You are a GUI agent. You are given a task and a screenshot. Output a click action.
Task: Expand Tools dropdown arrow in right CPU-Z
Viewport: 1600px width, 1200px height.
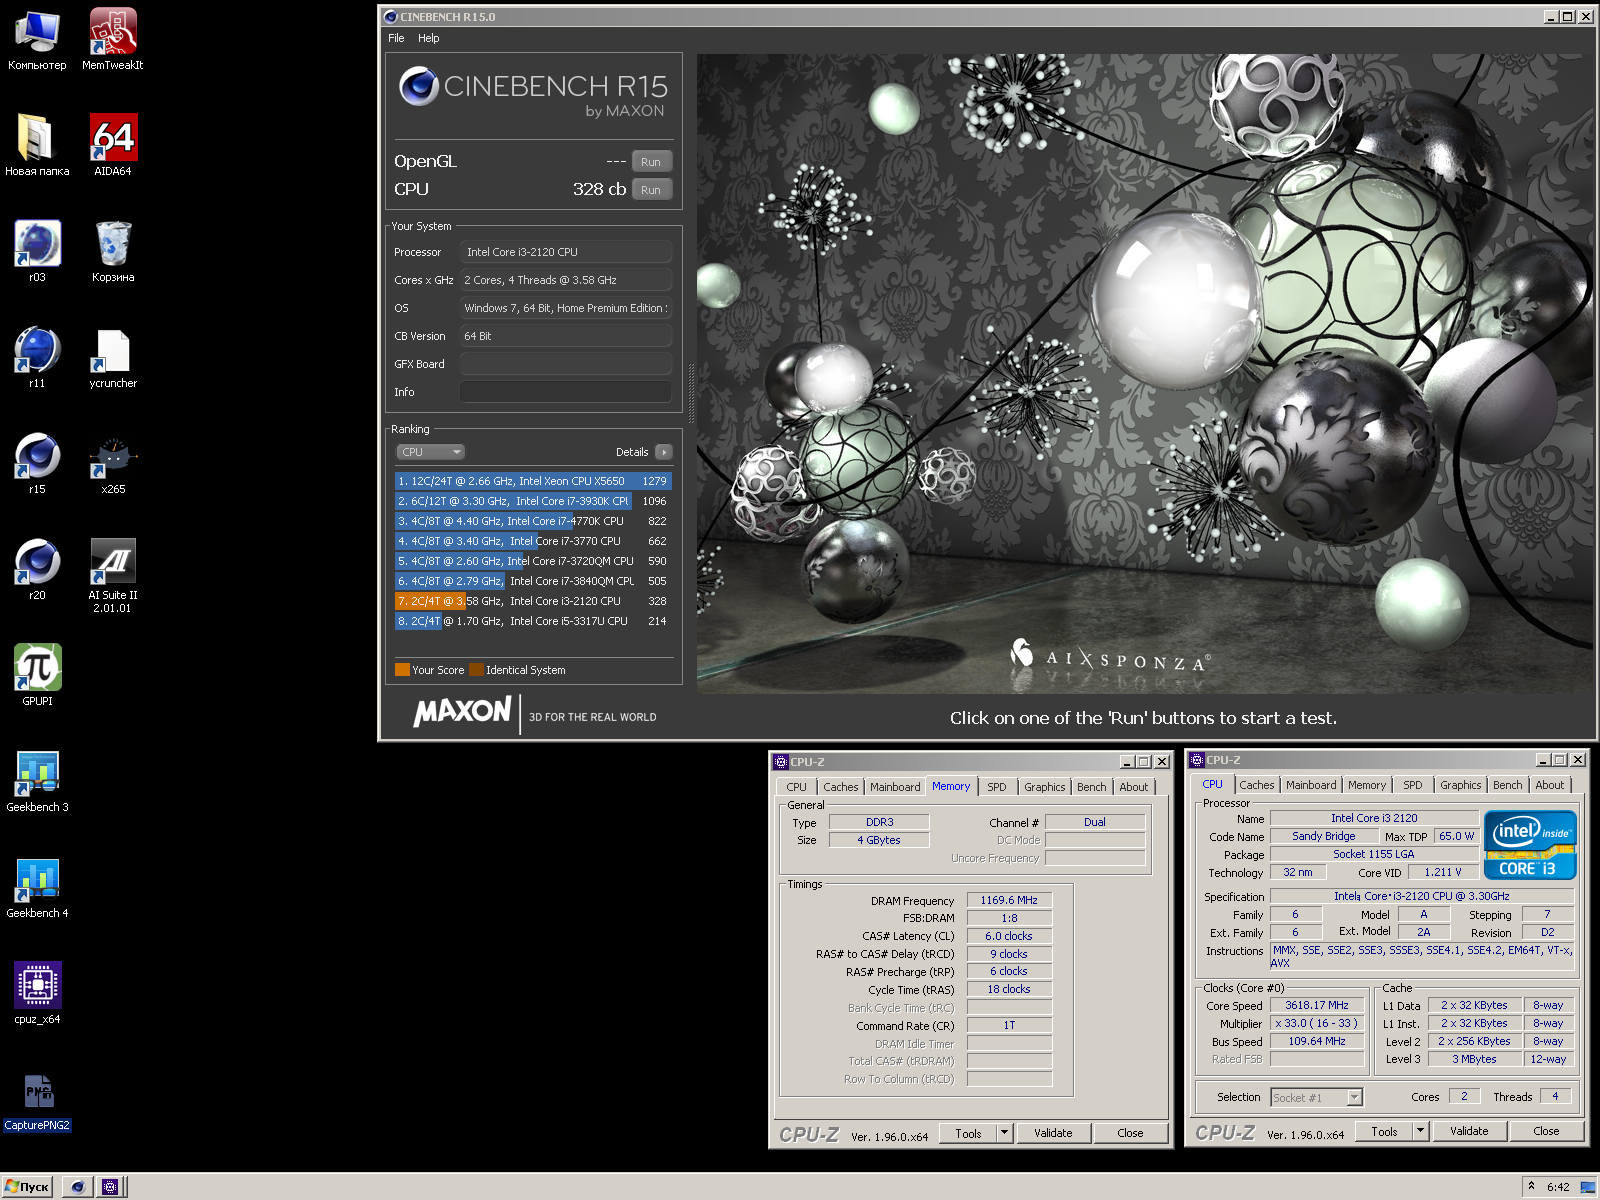pyautogui.click(x=1421, y=1131)
